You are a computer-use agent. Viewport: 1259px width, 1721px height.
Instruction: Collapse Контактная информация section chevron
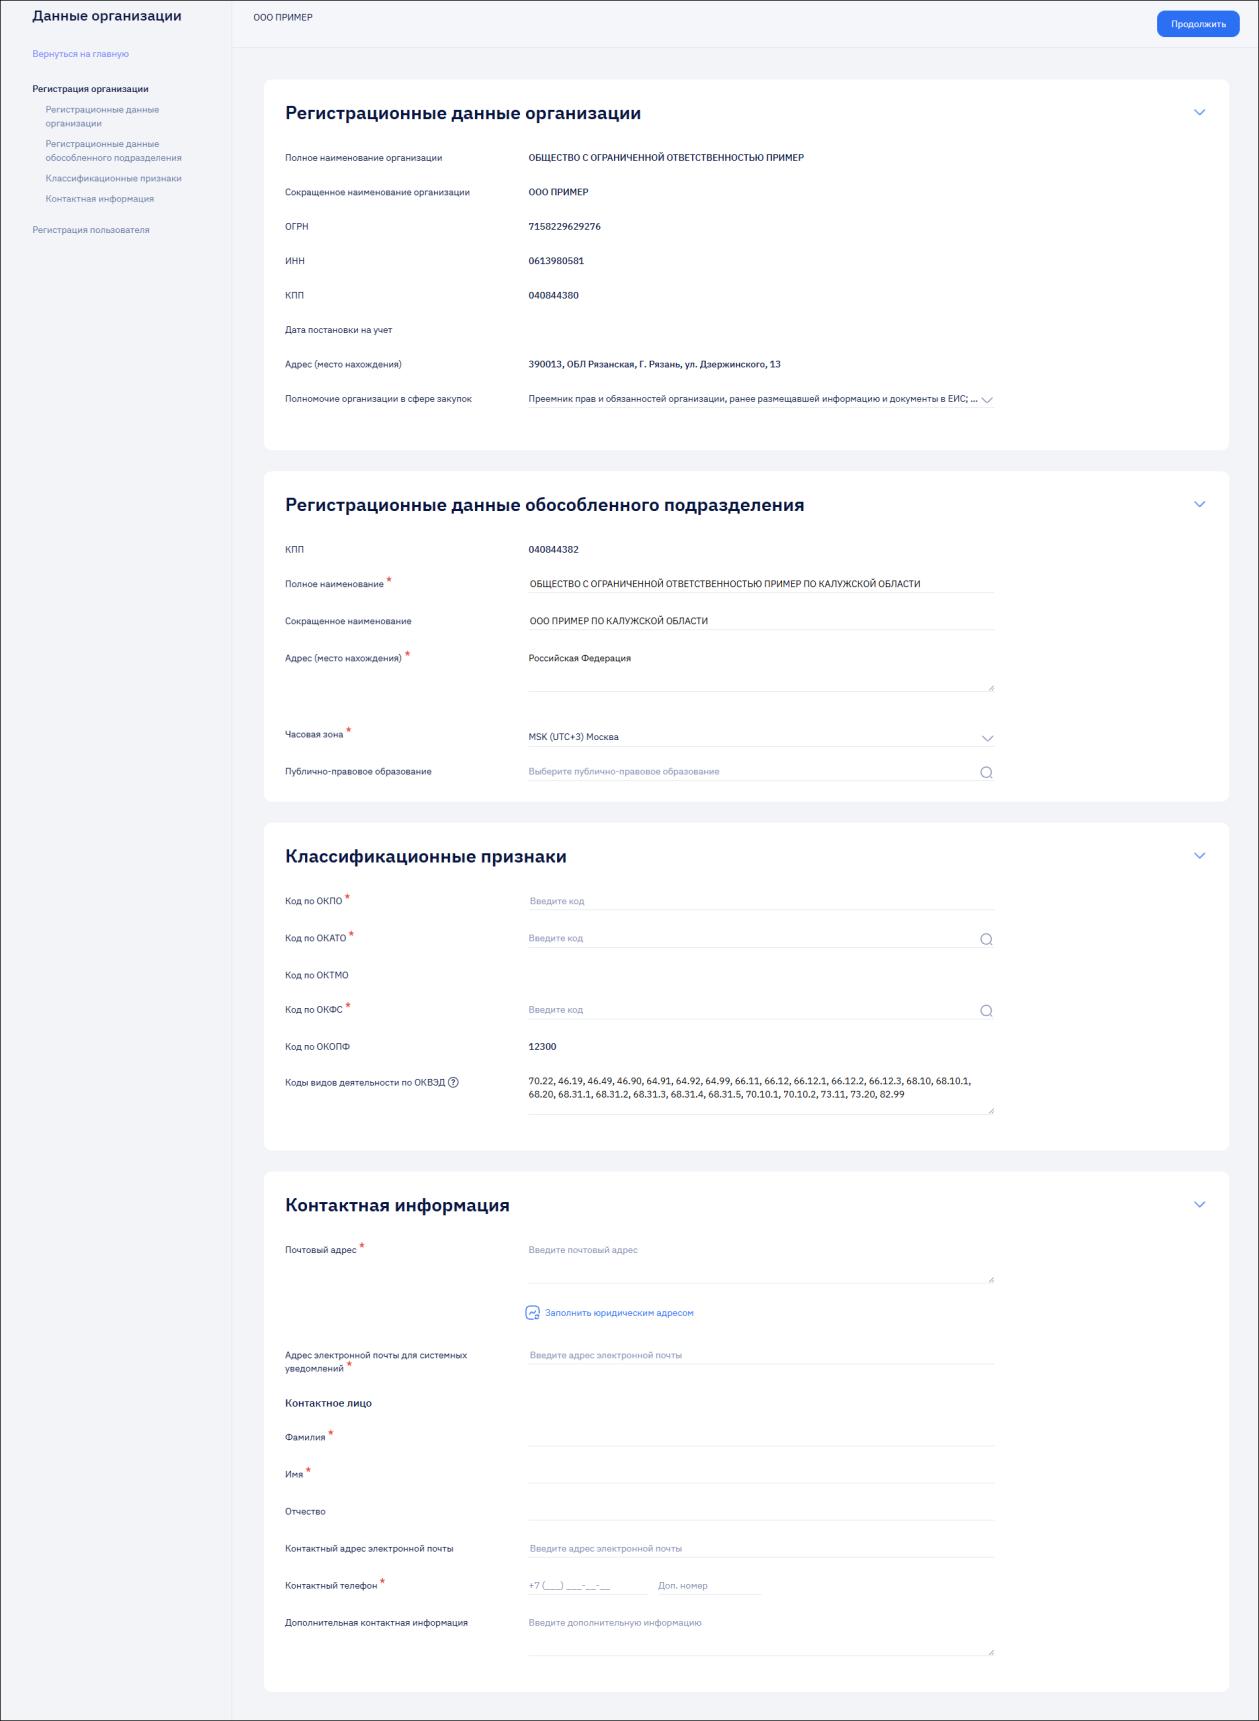click(1200, 1205)
